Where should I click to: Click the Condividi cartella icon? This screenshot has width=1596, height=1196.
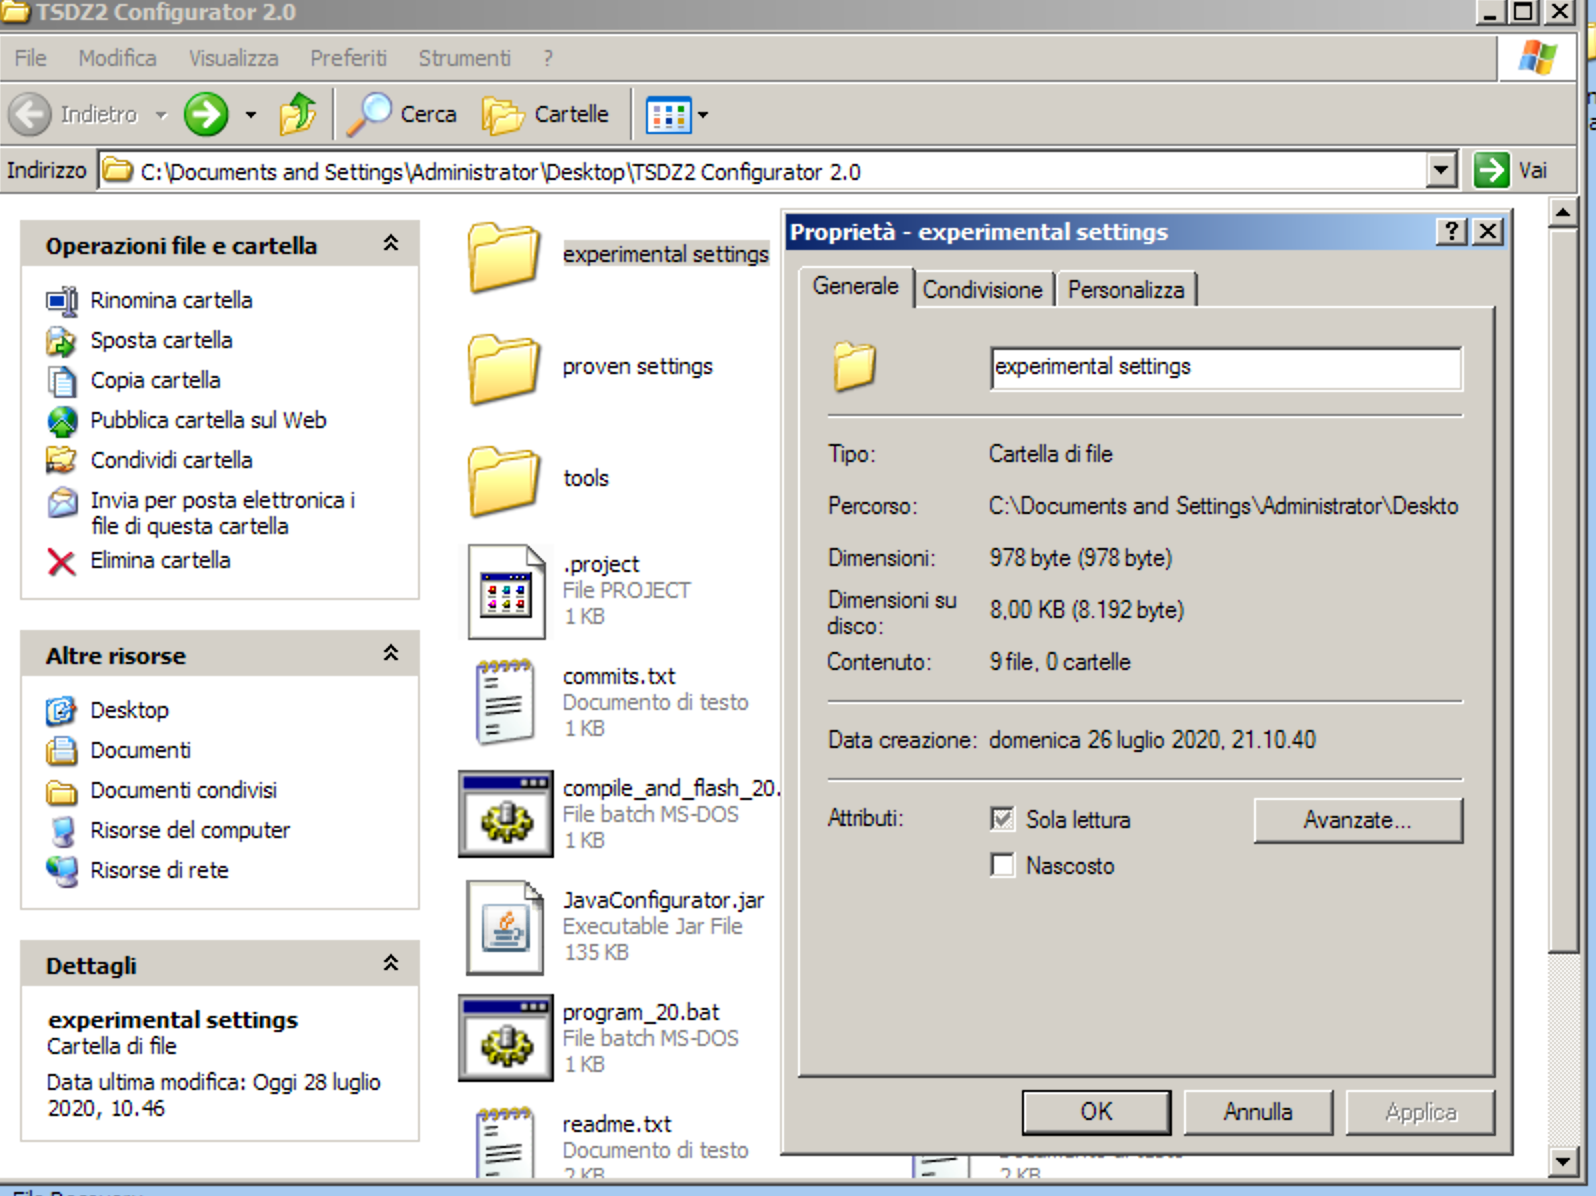[x=61, y=461]
